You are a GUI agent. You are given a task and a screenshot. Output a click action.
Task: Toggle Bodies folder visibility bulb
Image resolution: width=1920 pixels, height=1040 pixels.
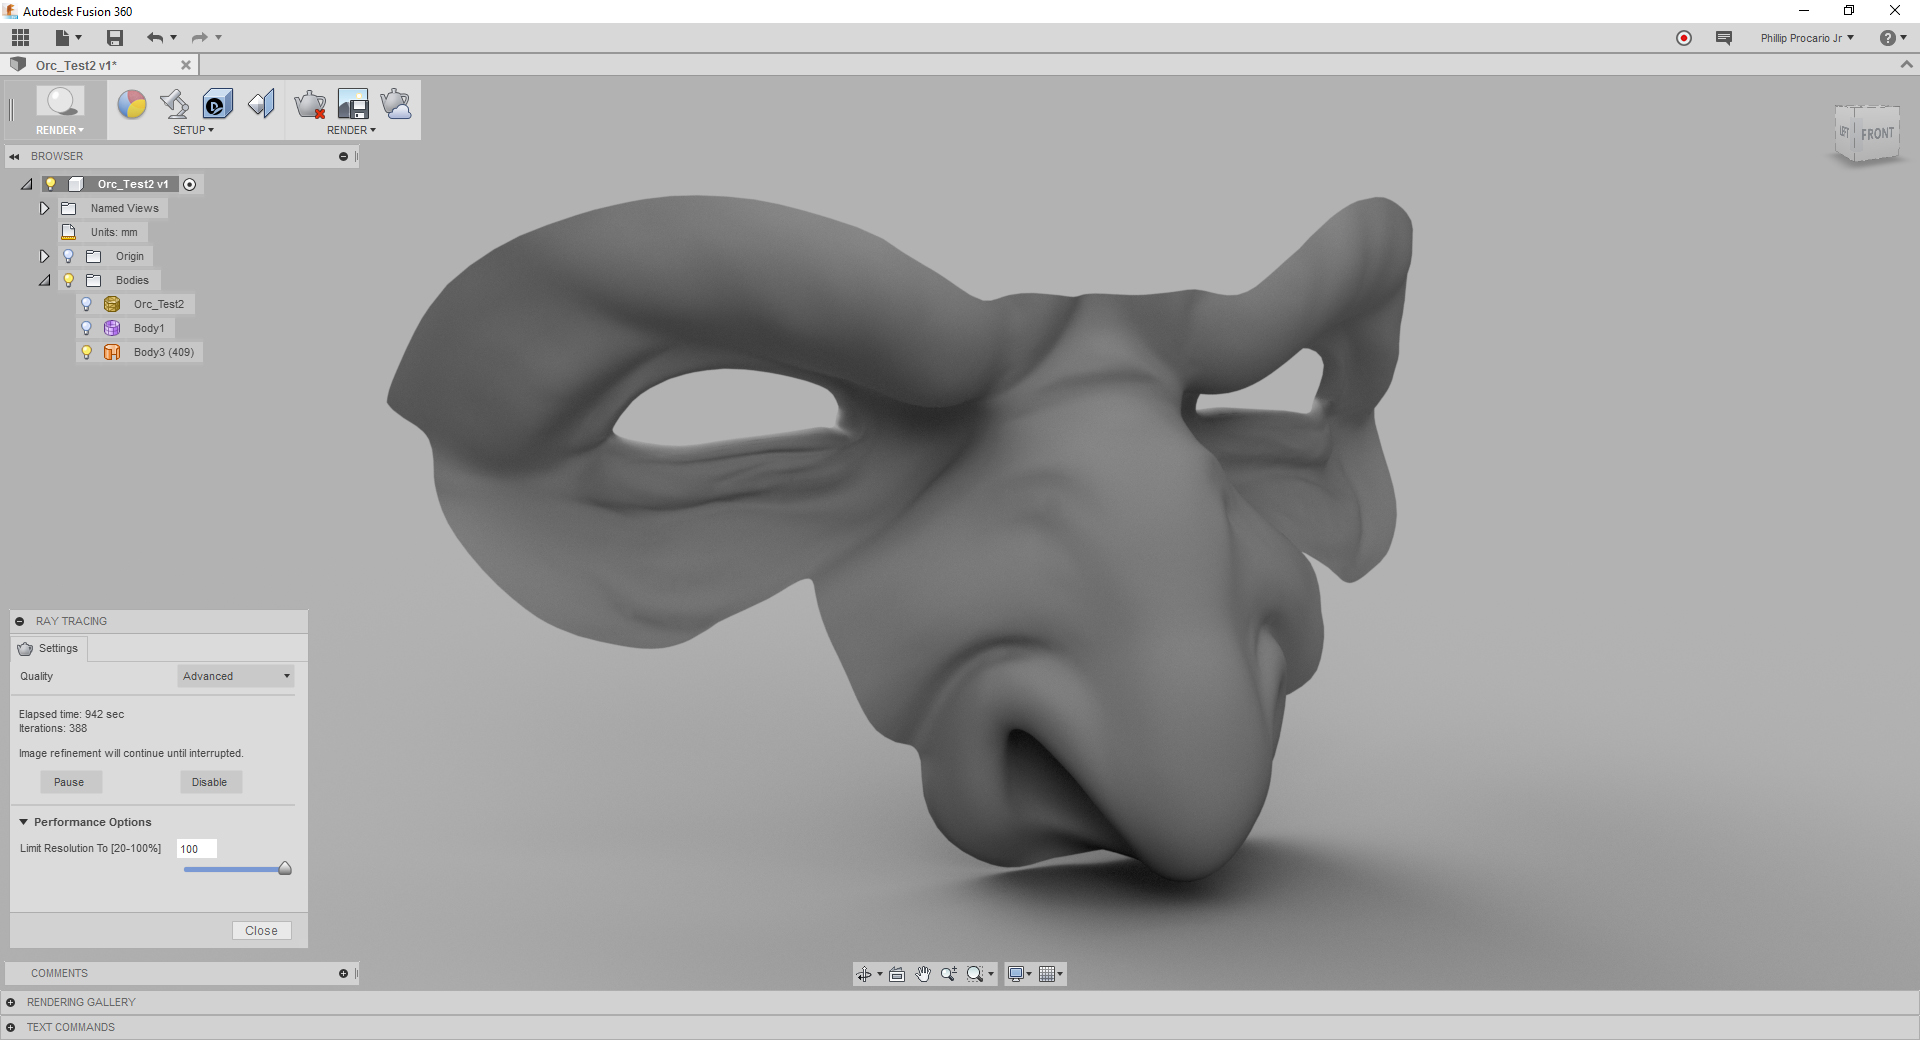[x=68, y=281]
